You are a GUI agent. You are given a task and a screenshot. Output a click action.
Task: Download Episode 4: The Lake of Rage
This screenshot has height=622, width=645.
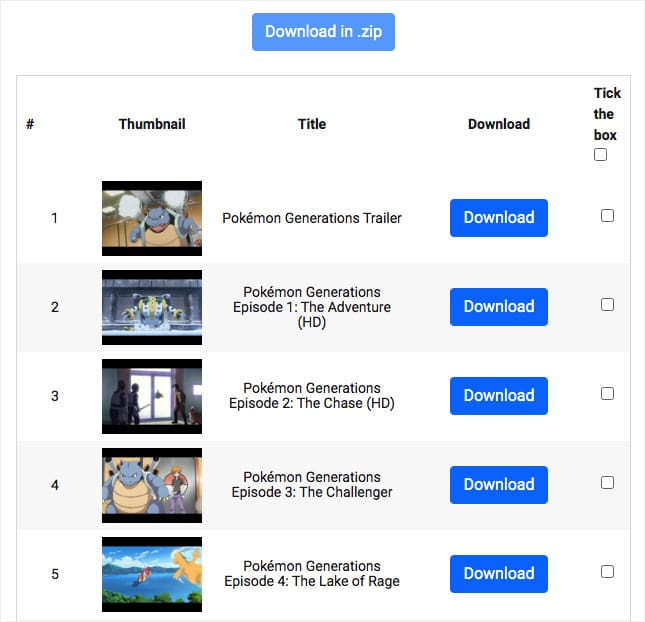(499, 574)
